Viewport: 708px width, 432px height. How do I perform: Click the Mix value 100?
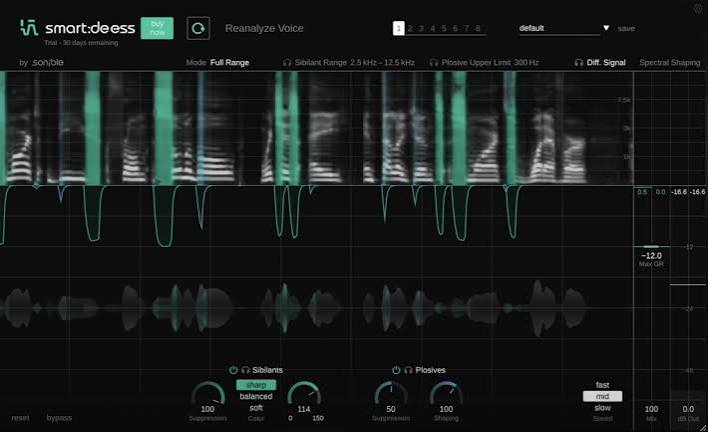651,409
